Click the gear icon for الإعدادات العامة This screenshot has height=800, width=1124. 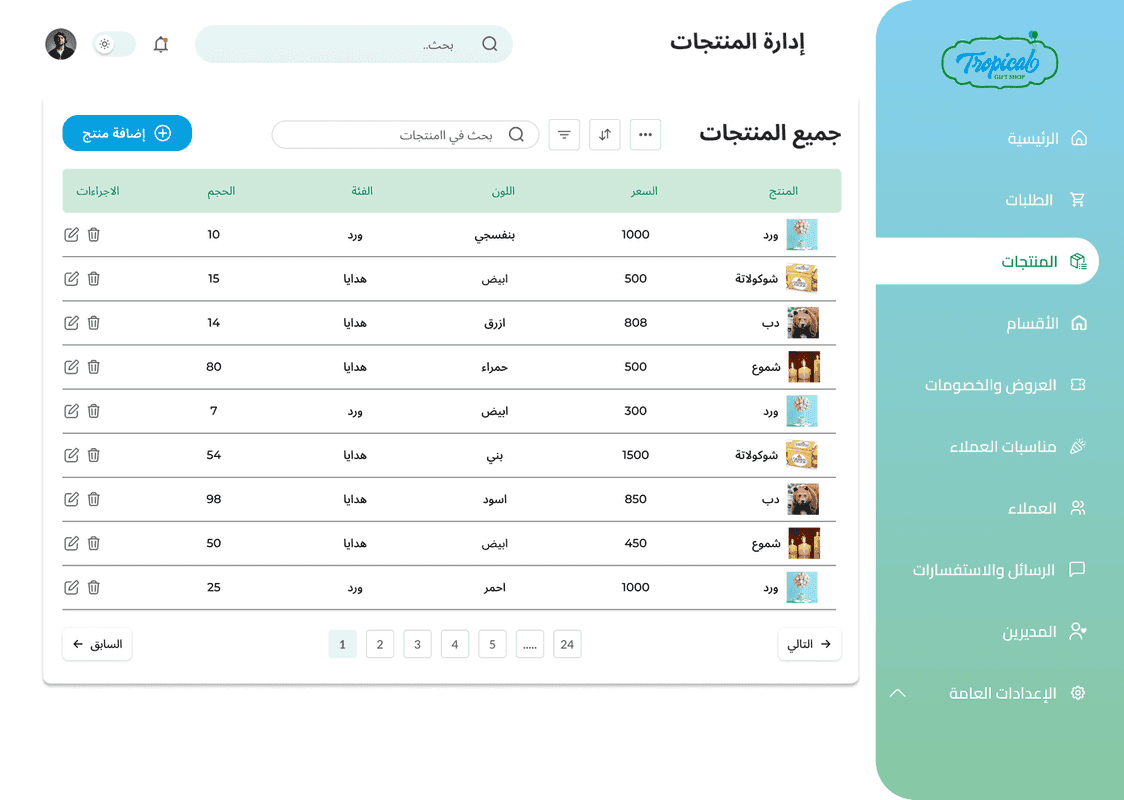point(1077,692)
